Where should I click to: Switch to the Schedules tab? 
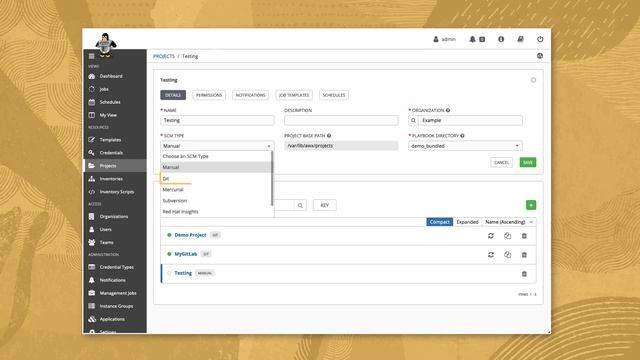[334, 95]
